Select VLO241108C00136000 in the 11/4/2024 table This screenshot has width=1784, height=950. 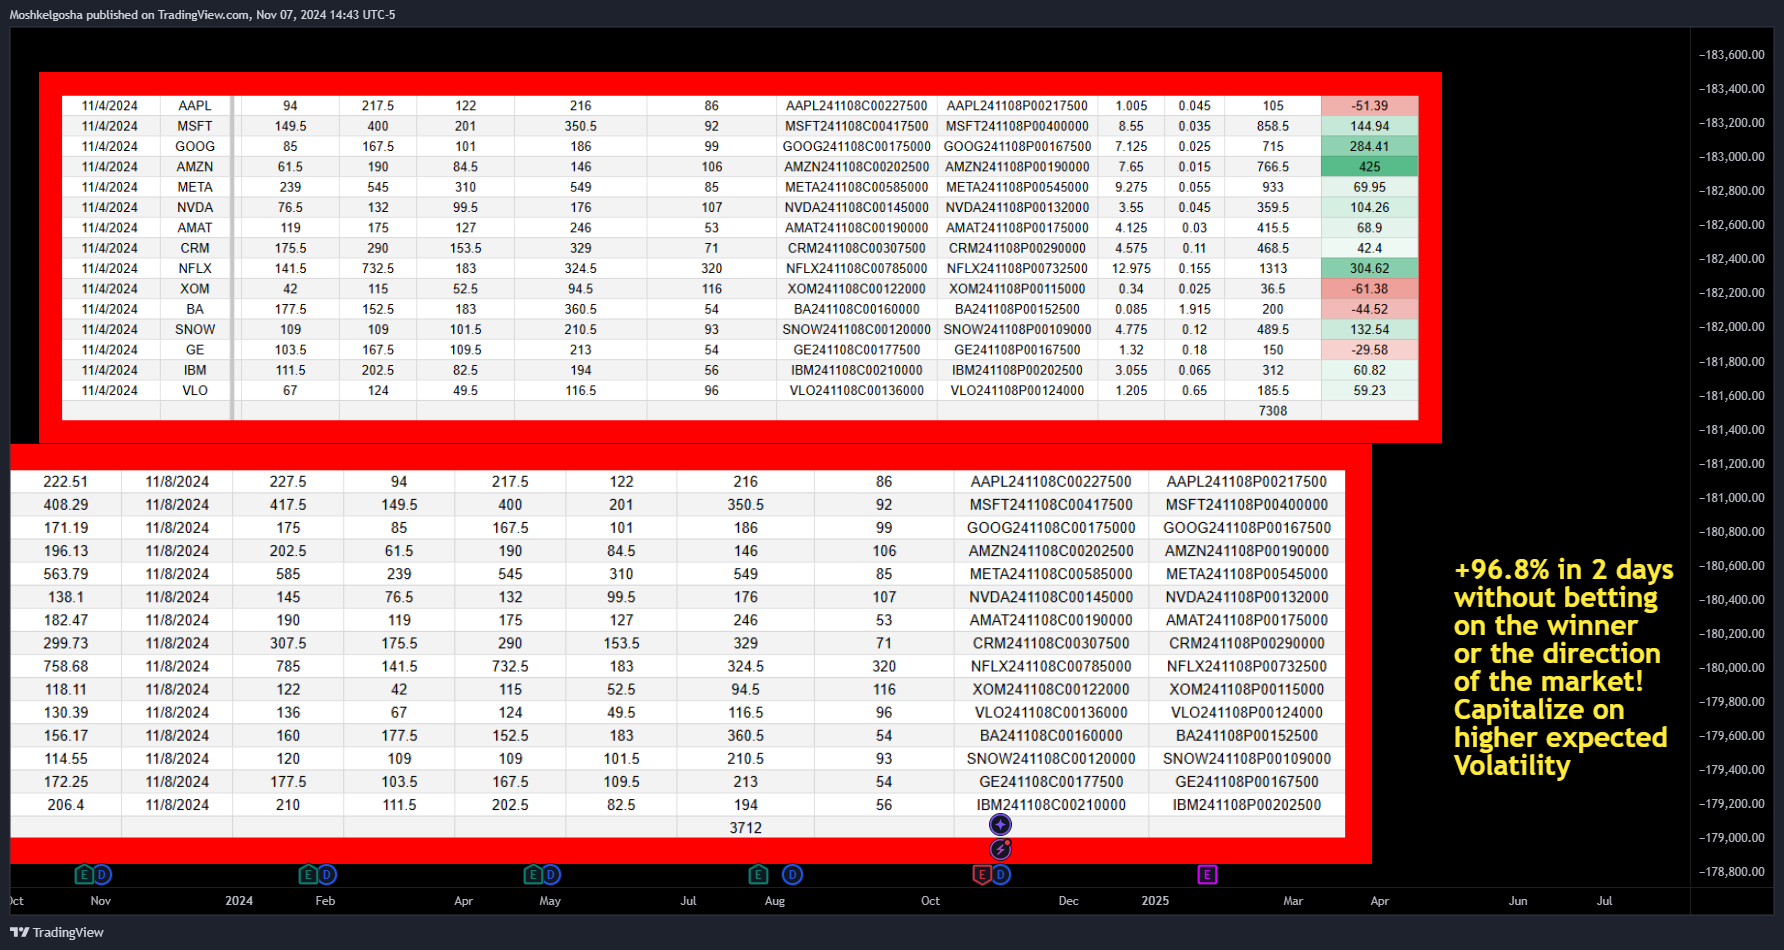click(x=856, y=391)
